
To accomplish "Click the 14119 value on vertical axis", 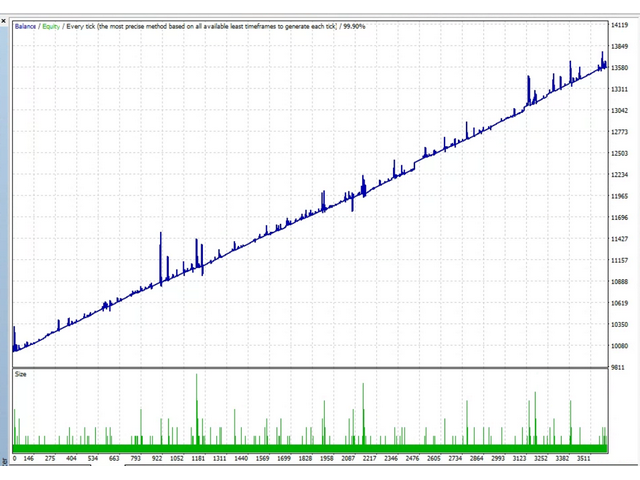I will [x=620, y=25].
